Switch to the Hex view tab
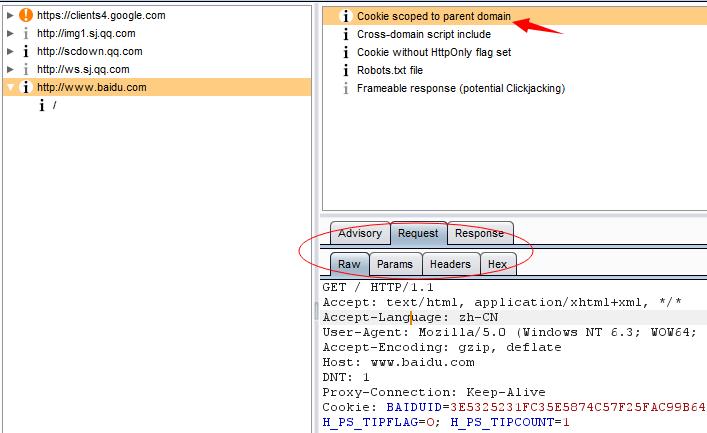The image size is (707, 433). coord(497,264)
